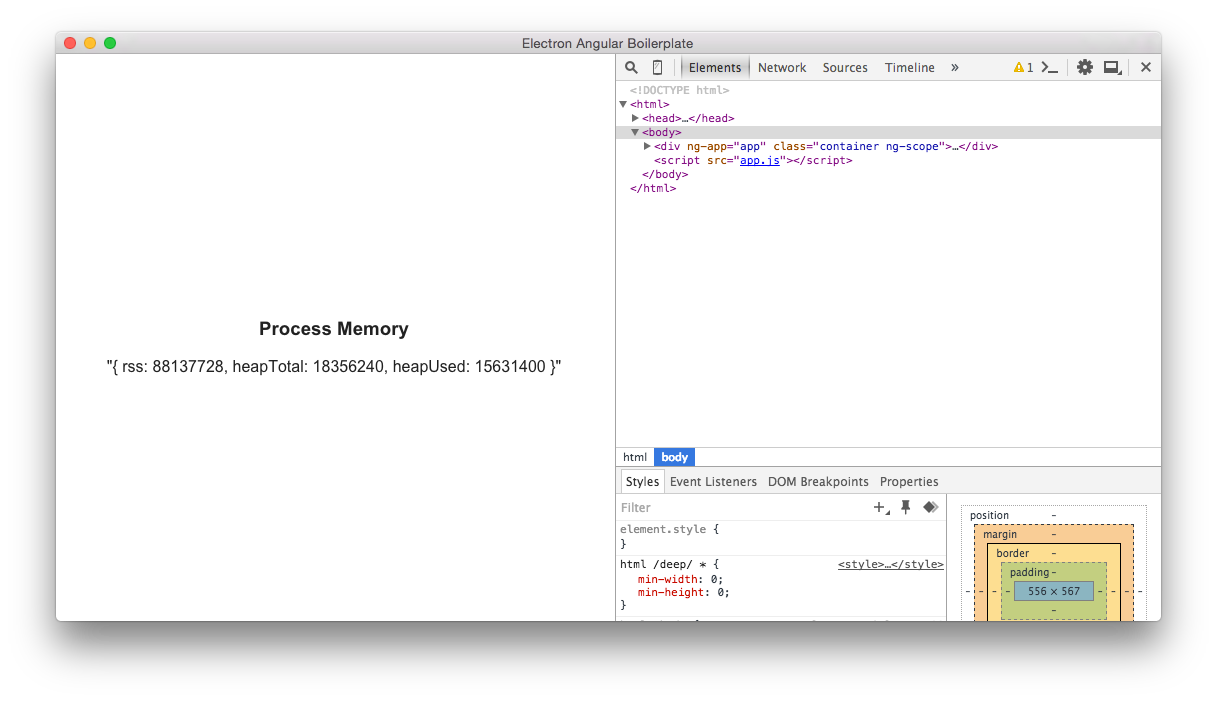Screen dimensions: 1217x701
Task: Activate the inspect element magnifier icon
Action: [x=631, y=67]
